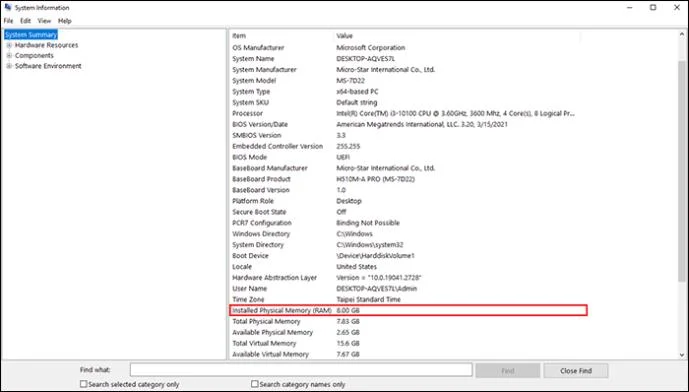Enable Search selected category only checkbox

coord(83,384)
